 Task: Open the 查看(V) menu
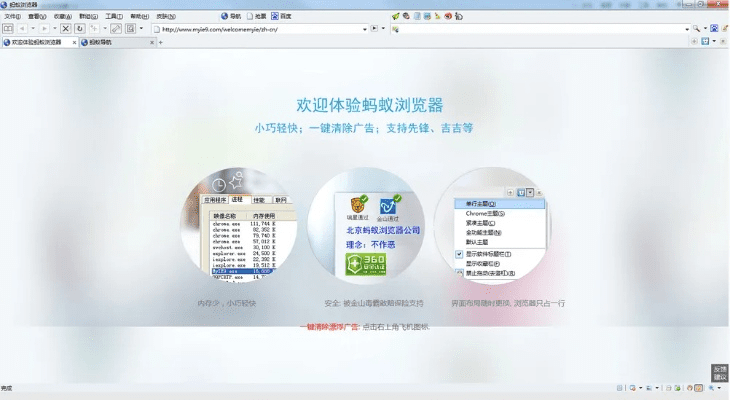click(37, 16)
